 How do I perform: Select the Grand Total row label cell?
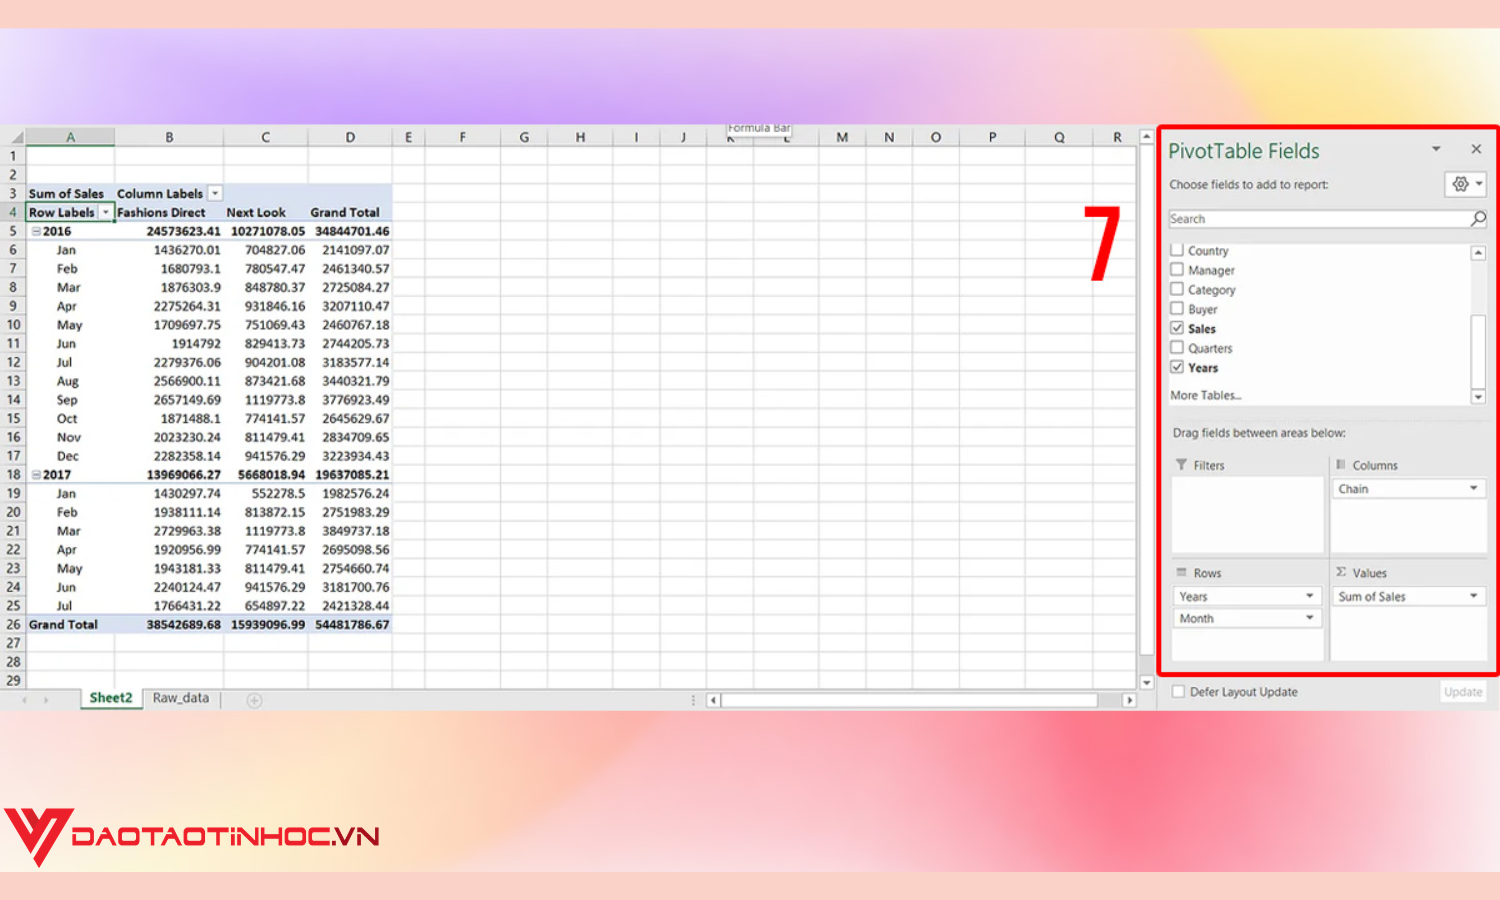pos(70,624)
